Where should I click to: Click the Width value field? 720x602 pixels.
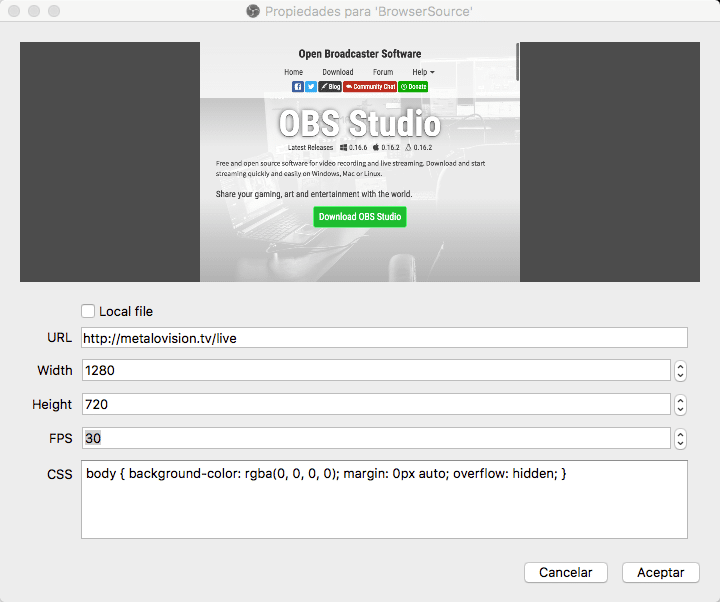point(376,370)
